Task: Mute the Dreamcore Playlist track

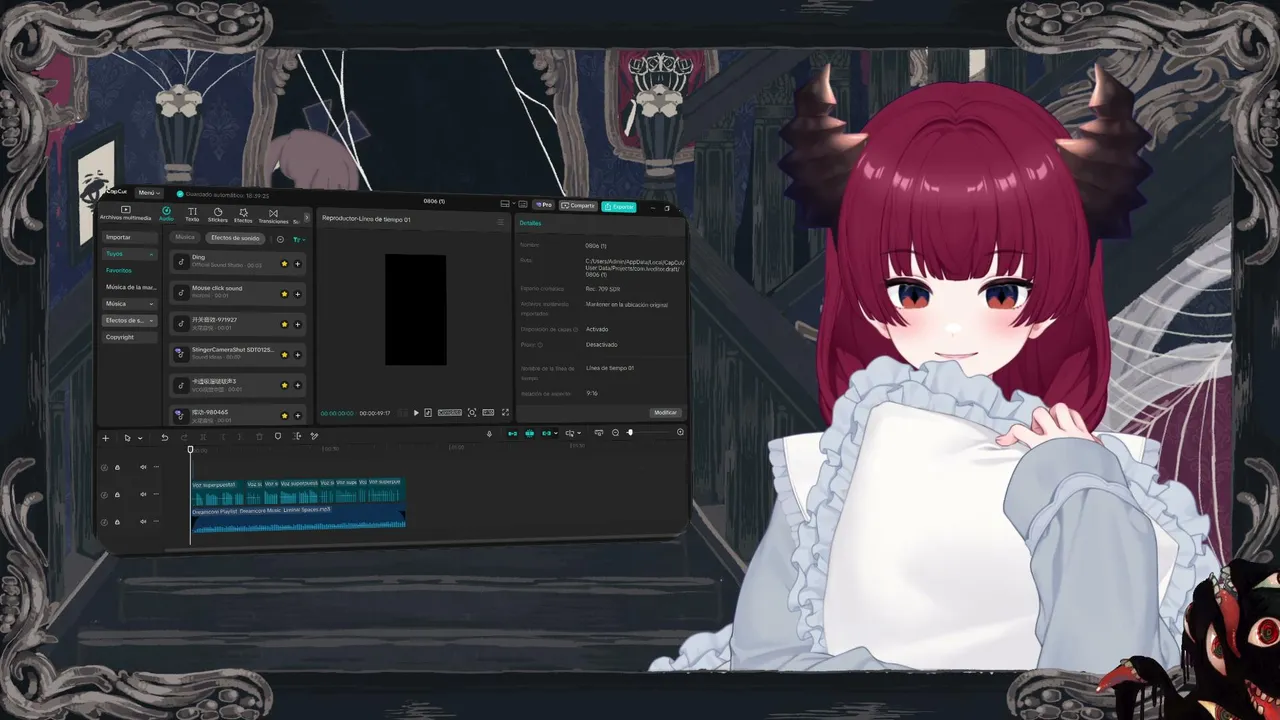Action: click(143, 521)
